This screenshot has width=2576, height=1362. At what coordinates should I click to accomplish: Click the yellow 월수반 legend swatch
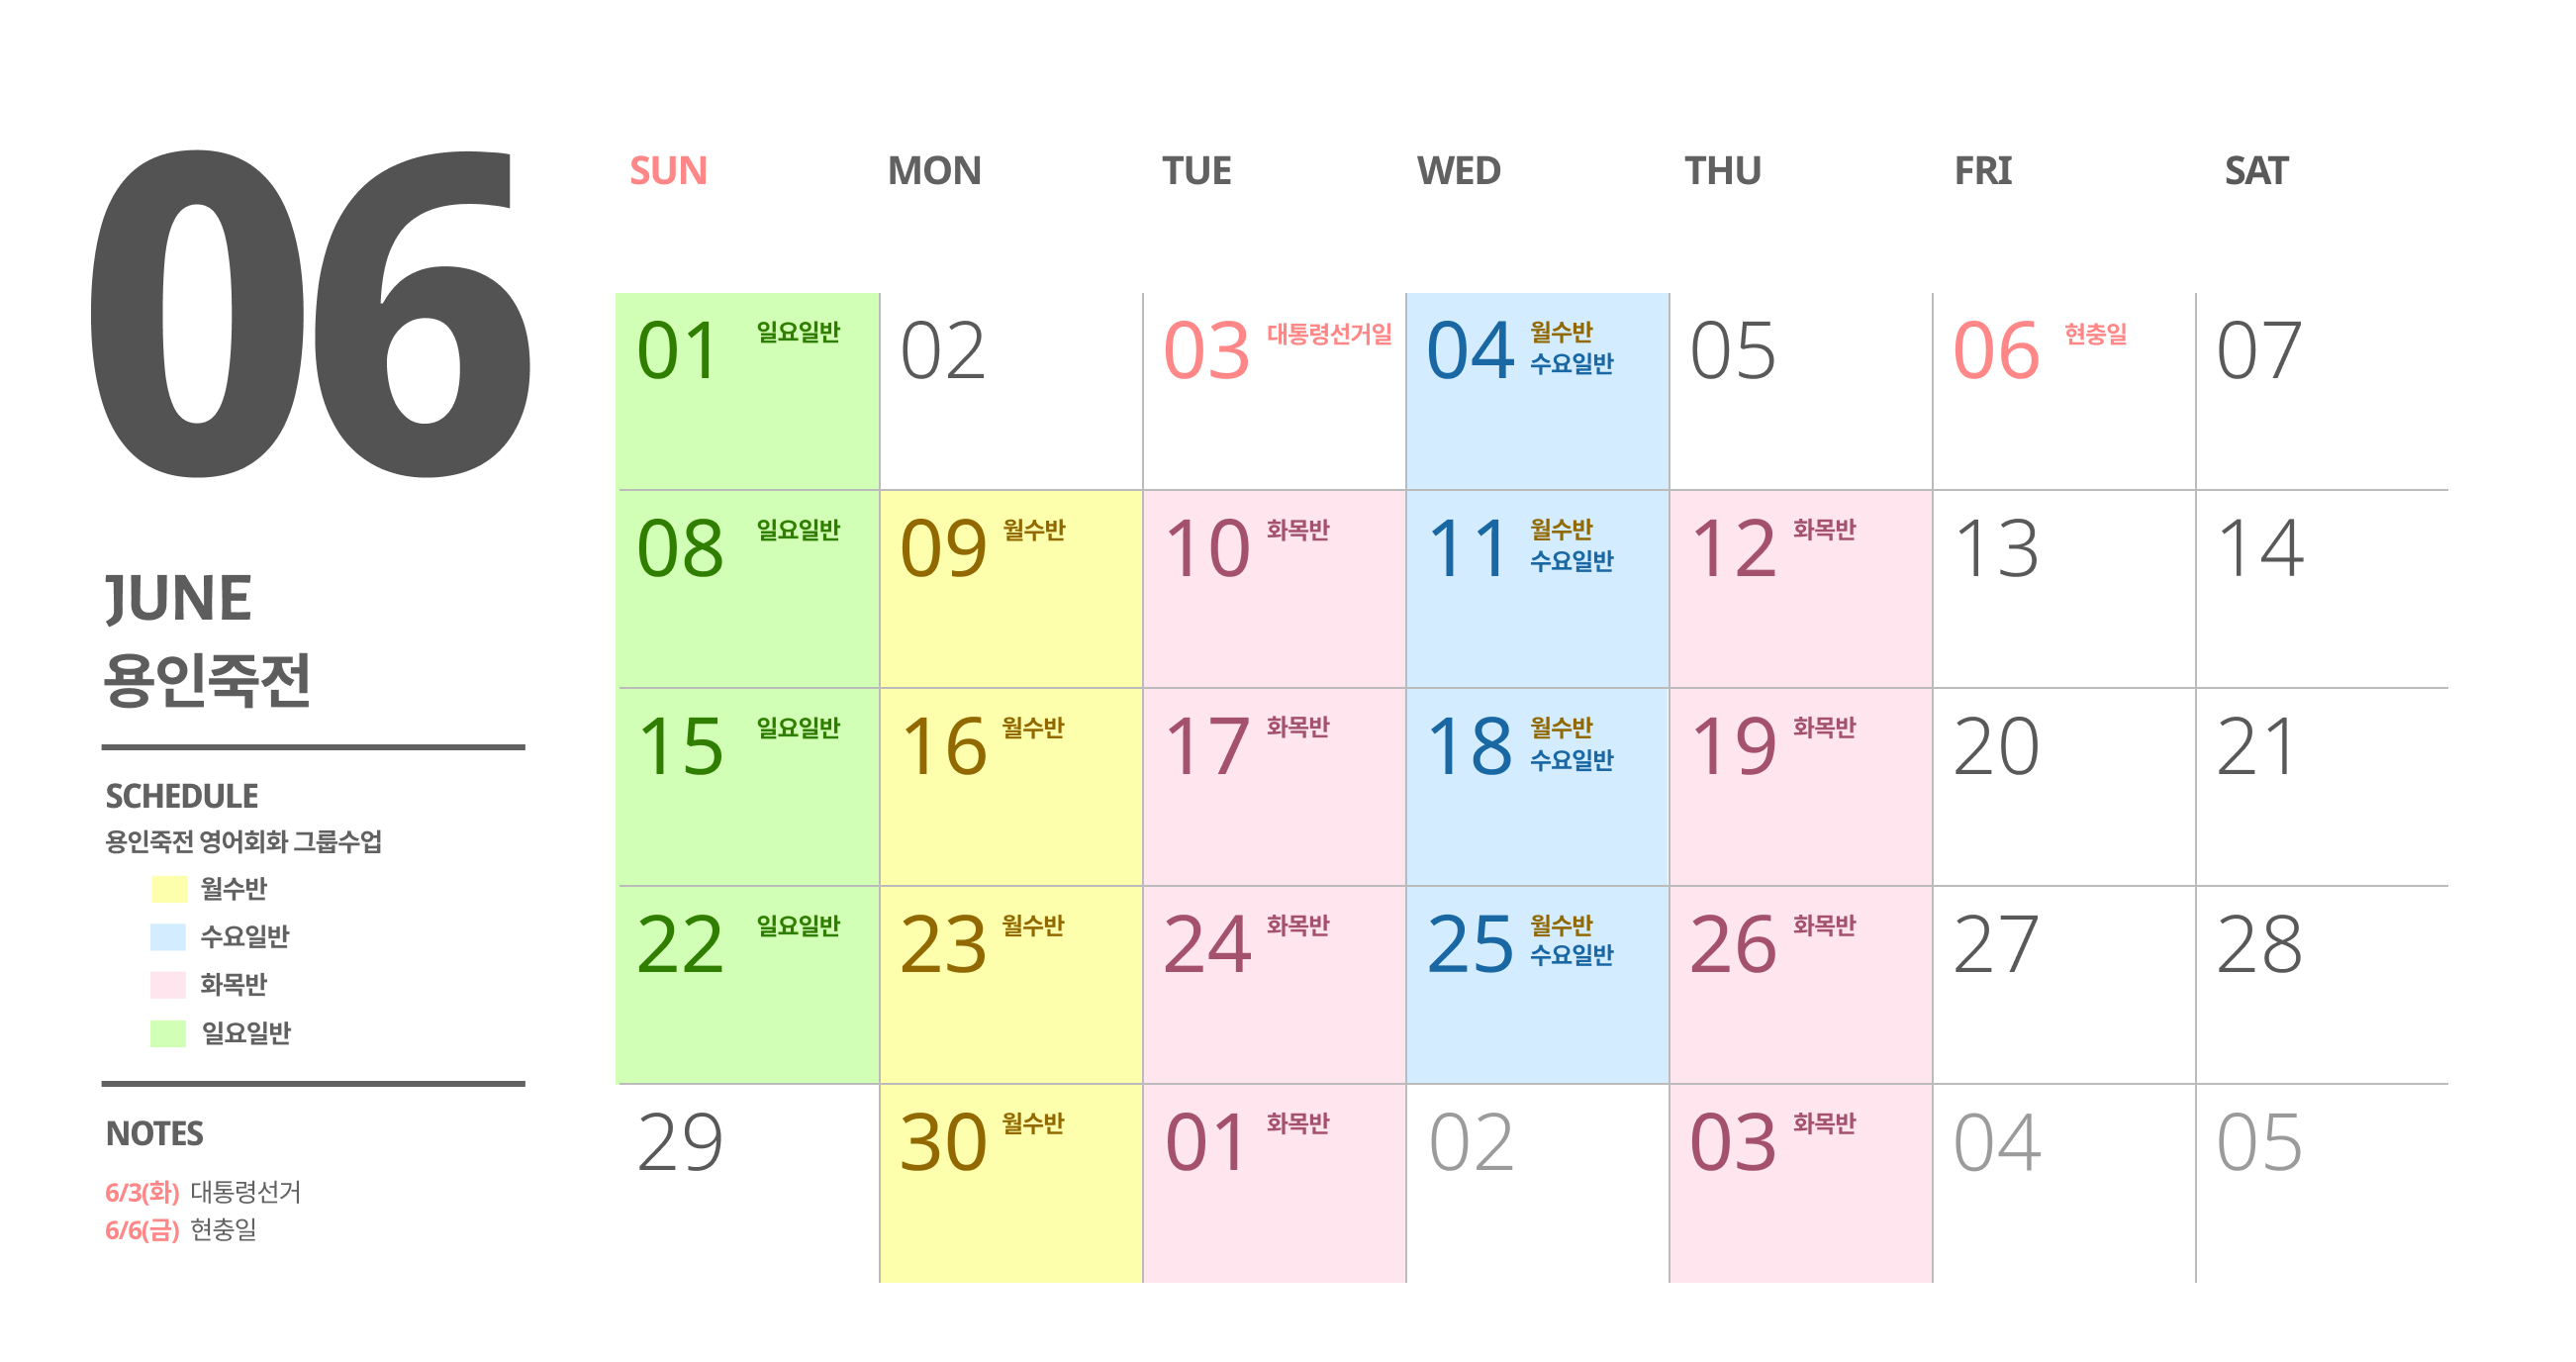(x=168, y=888)
